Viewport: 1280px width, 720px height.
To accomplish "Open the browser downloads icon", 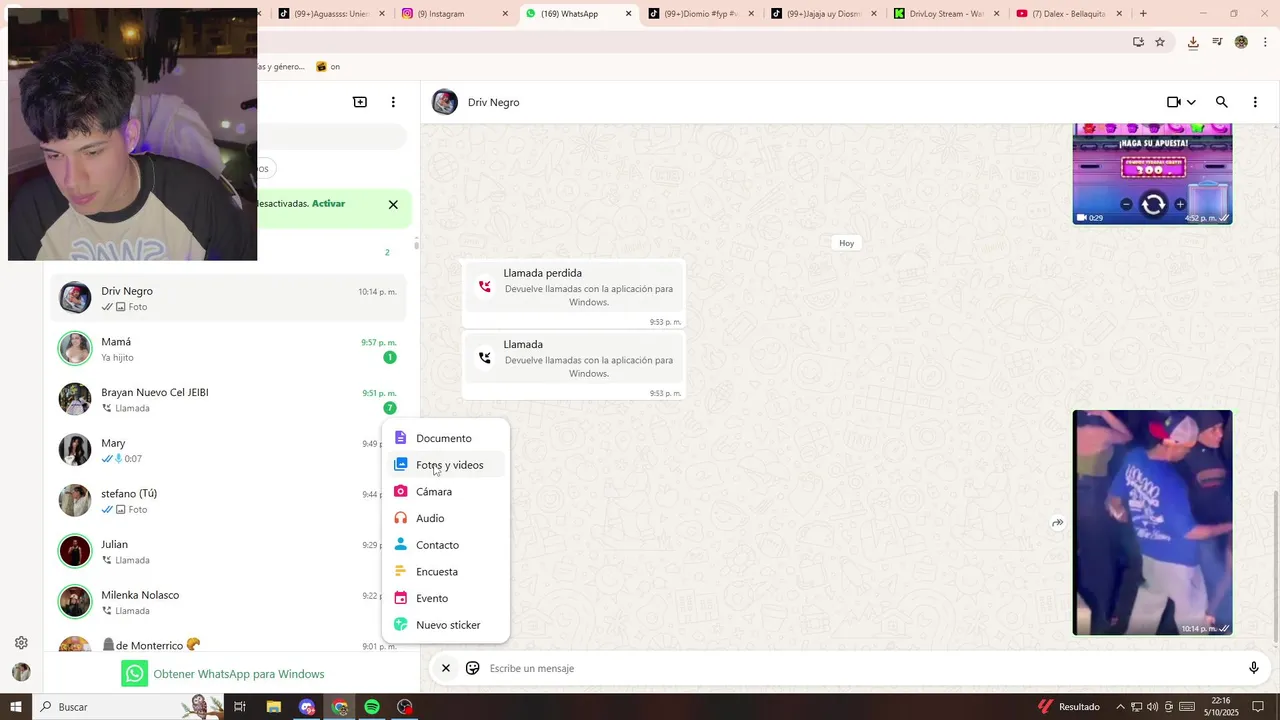I will pos(1193,42).
